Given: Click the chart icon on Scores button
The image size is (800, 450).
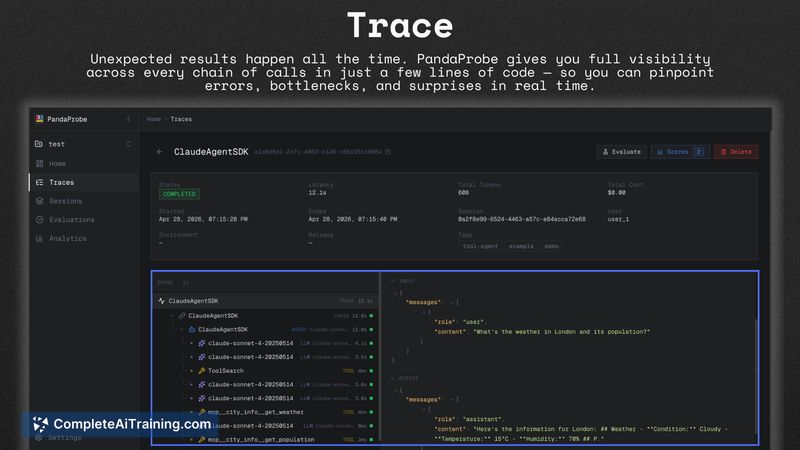Looking at the screenshot, I should [x=660, y=152].
